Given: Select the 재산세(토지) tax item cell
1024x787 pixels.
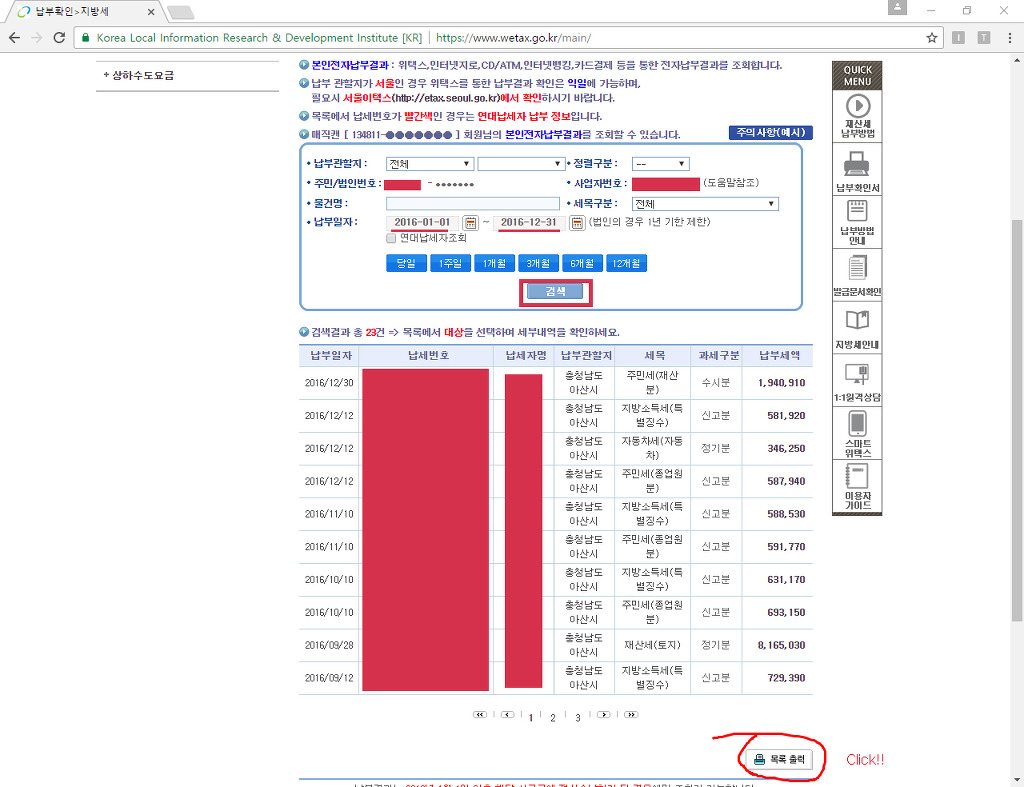Looking at the screenshot, I should (x=652, y=645).
